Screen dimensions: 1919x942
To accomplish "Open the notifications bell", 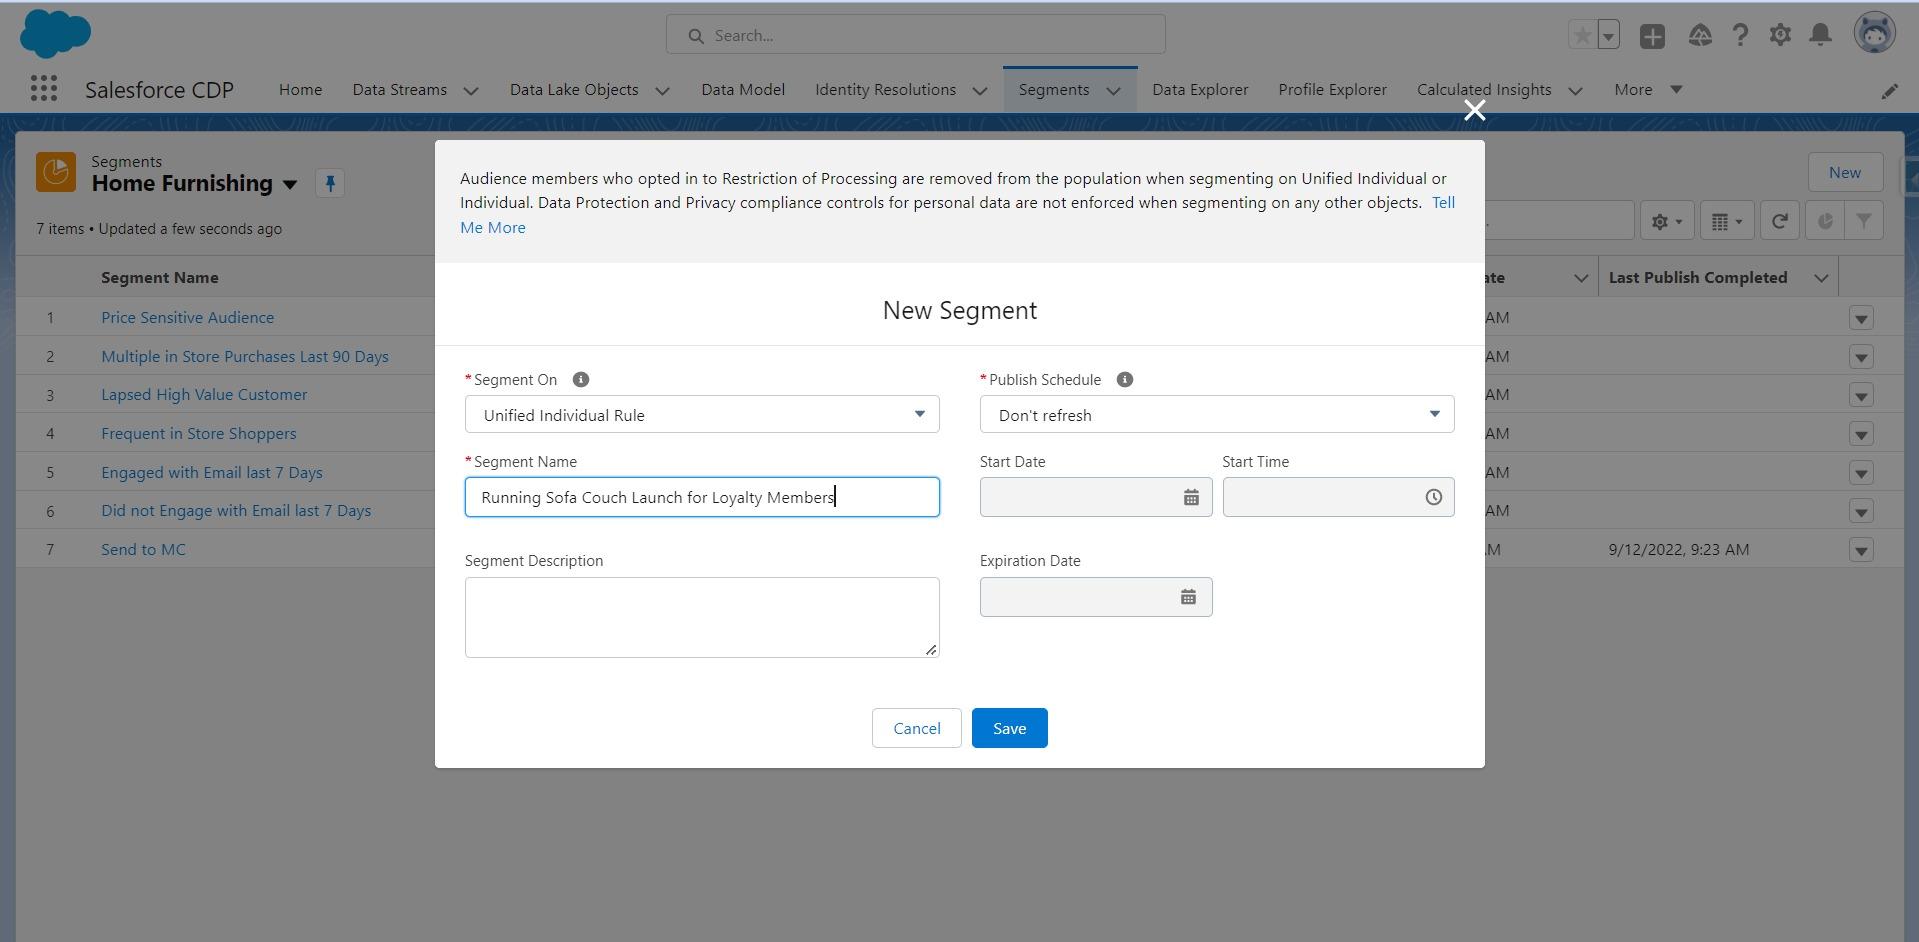I will [1821, 36].
